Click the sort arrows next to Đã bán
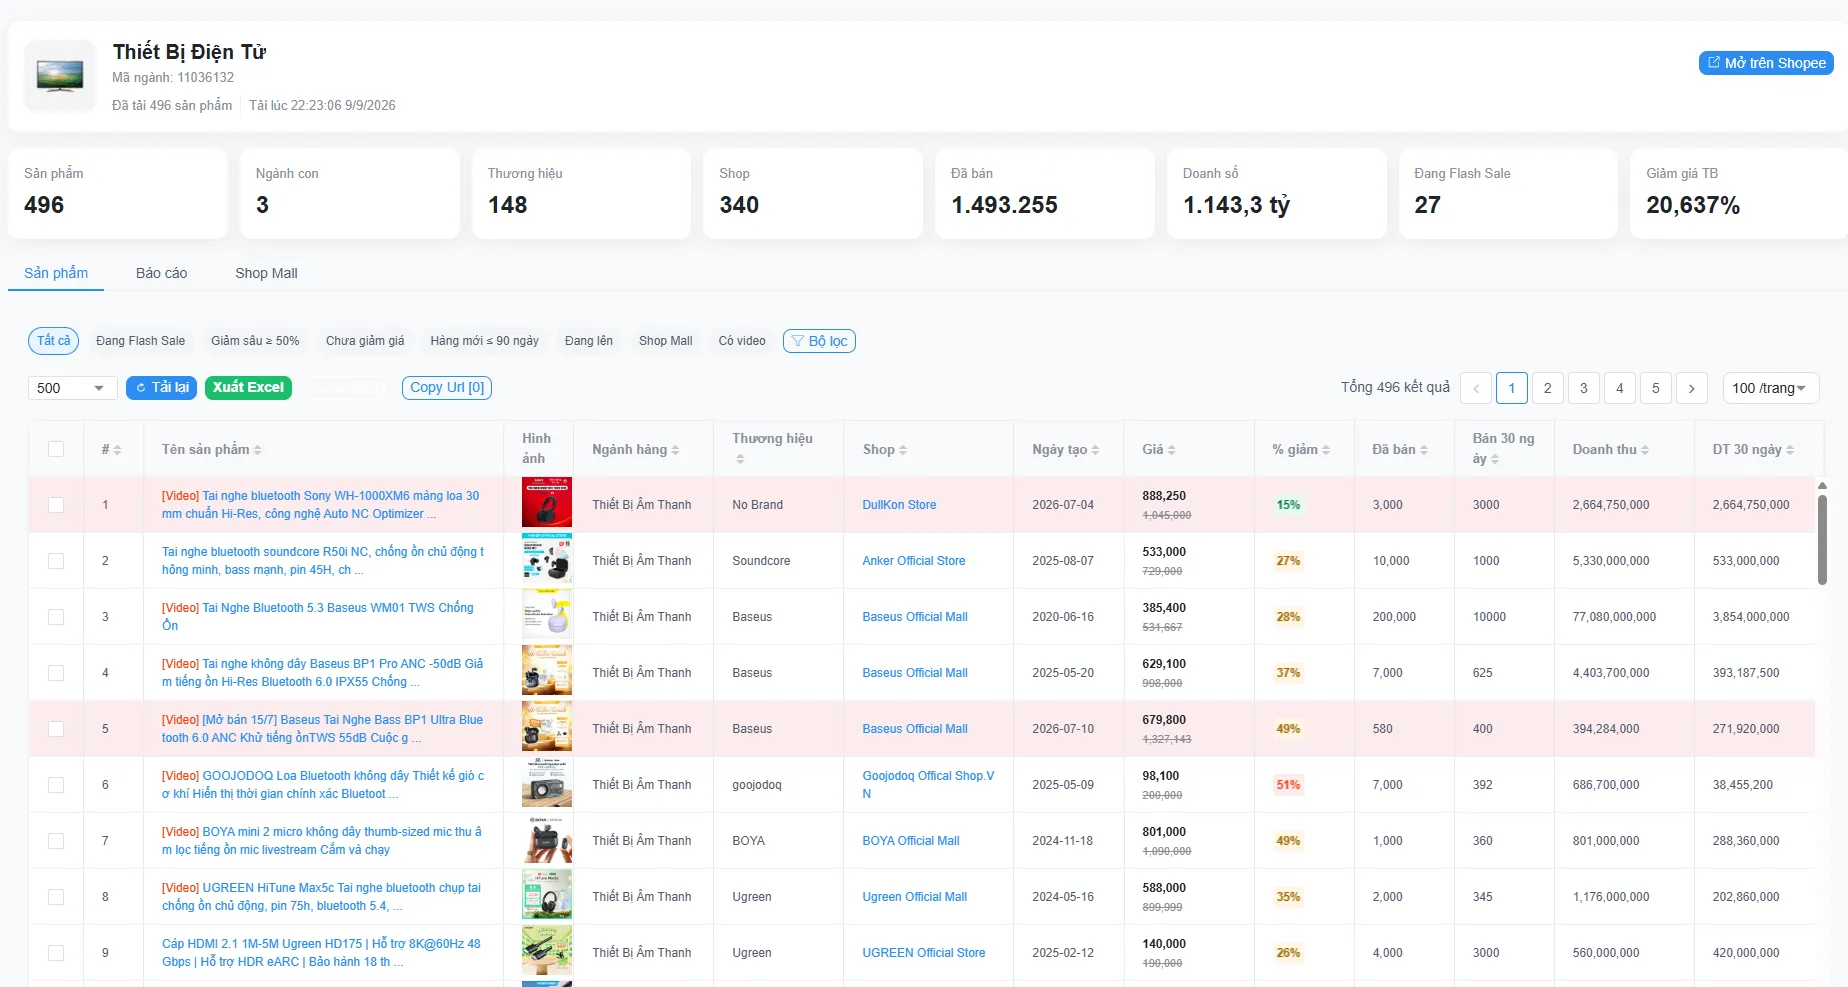Image resolution: width=1848 pixels, height=987 pixels. coord(1424,450)
